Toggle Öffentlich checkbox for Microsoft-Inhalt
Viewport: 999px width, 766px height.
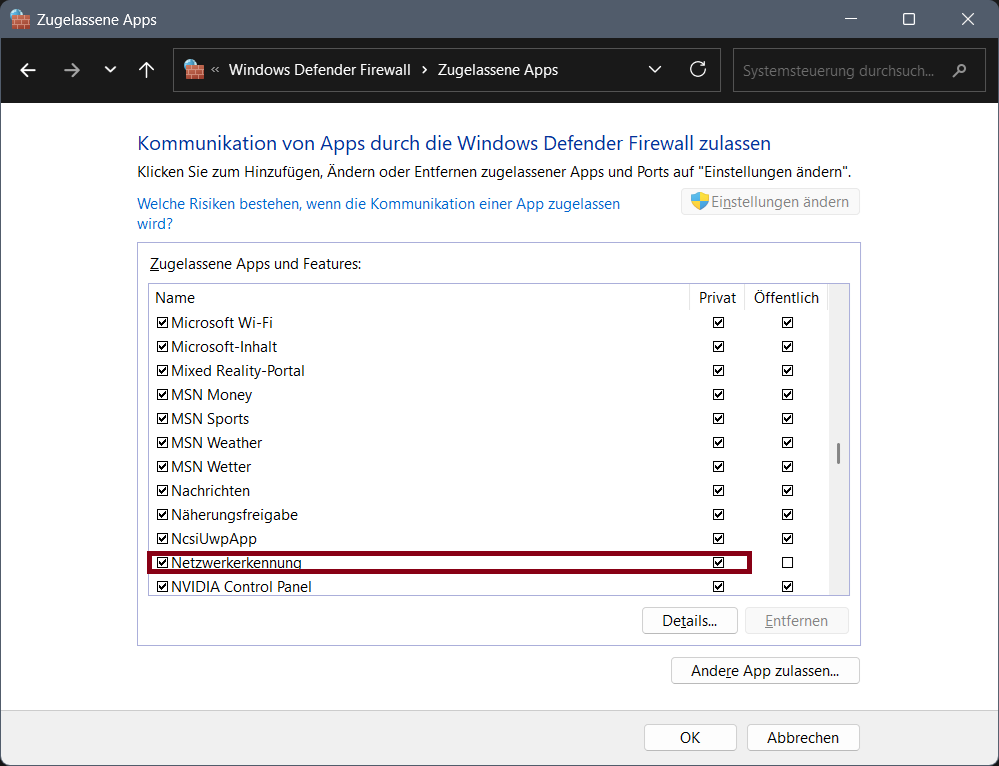point(787,347)
